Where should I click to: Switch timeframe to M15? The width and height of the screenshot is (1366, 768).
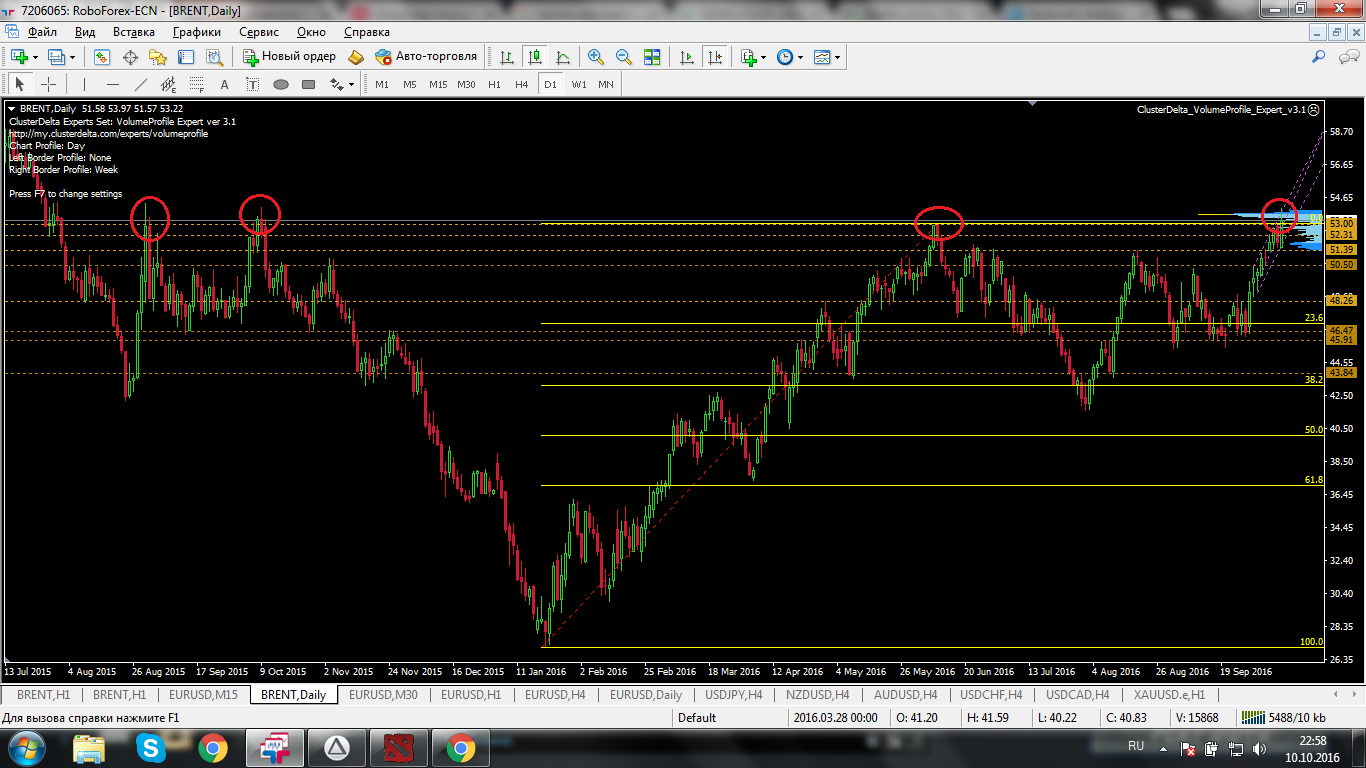438,84
